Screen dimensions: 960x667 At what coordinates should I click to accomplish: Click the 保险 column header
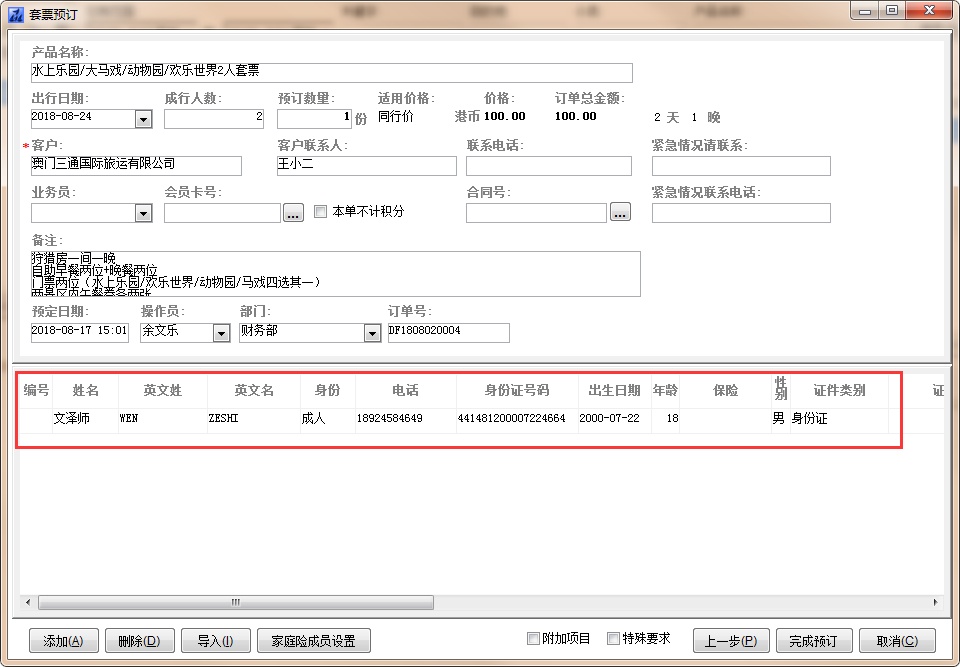click(x=726, y=391)
